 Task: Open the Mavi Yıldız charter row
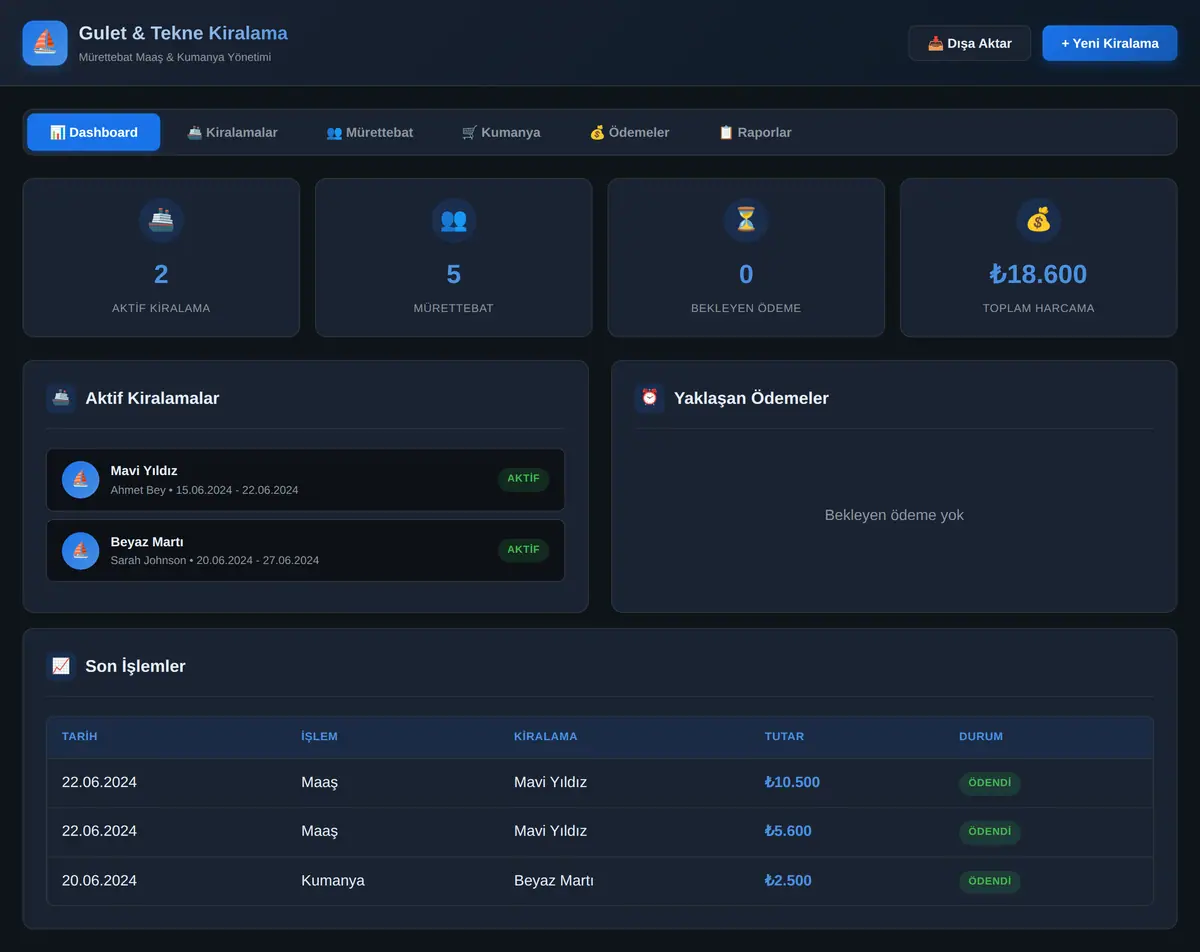pyautogui.click(x=305, y=480)
